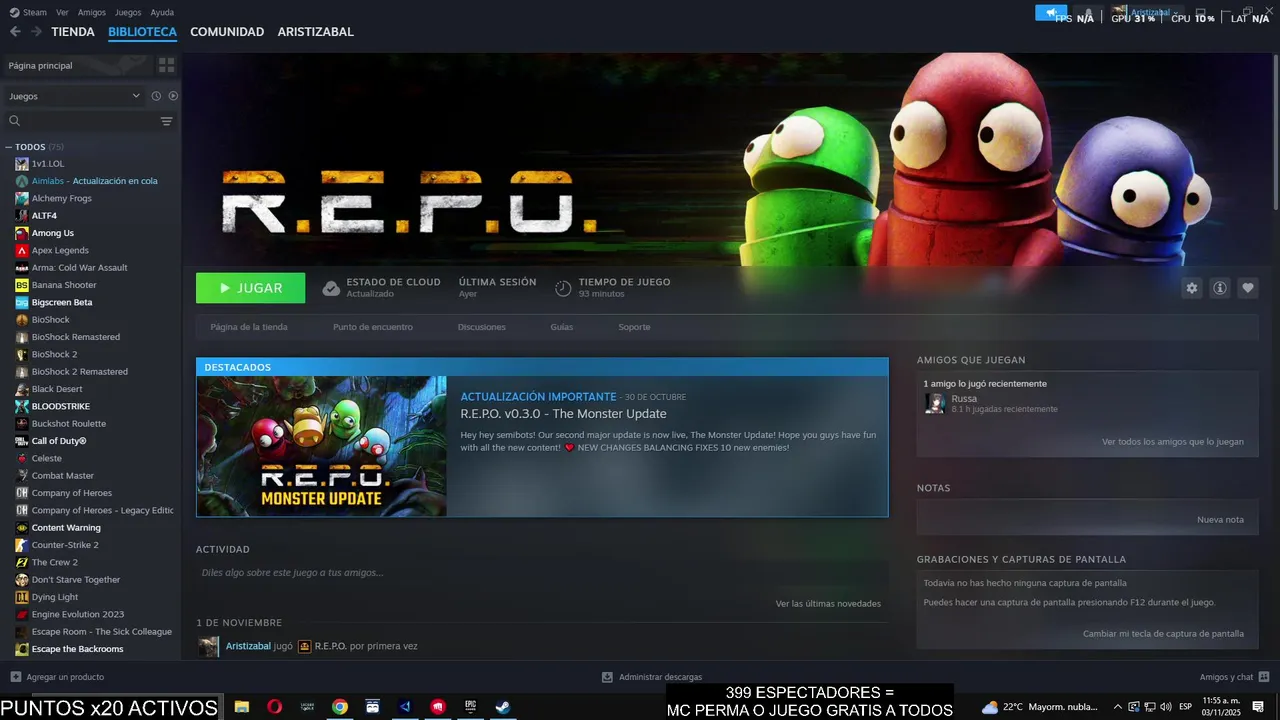The height and width of the screenshot is (720, 1280).
Task: Click Ver las últimas novedades
Action: (828, 604)
